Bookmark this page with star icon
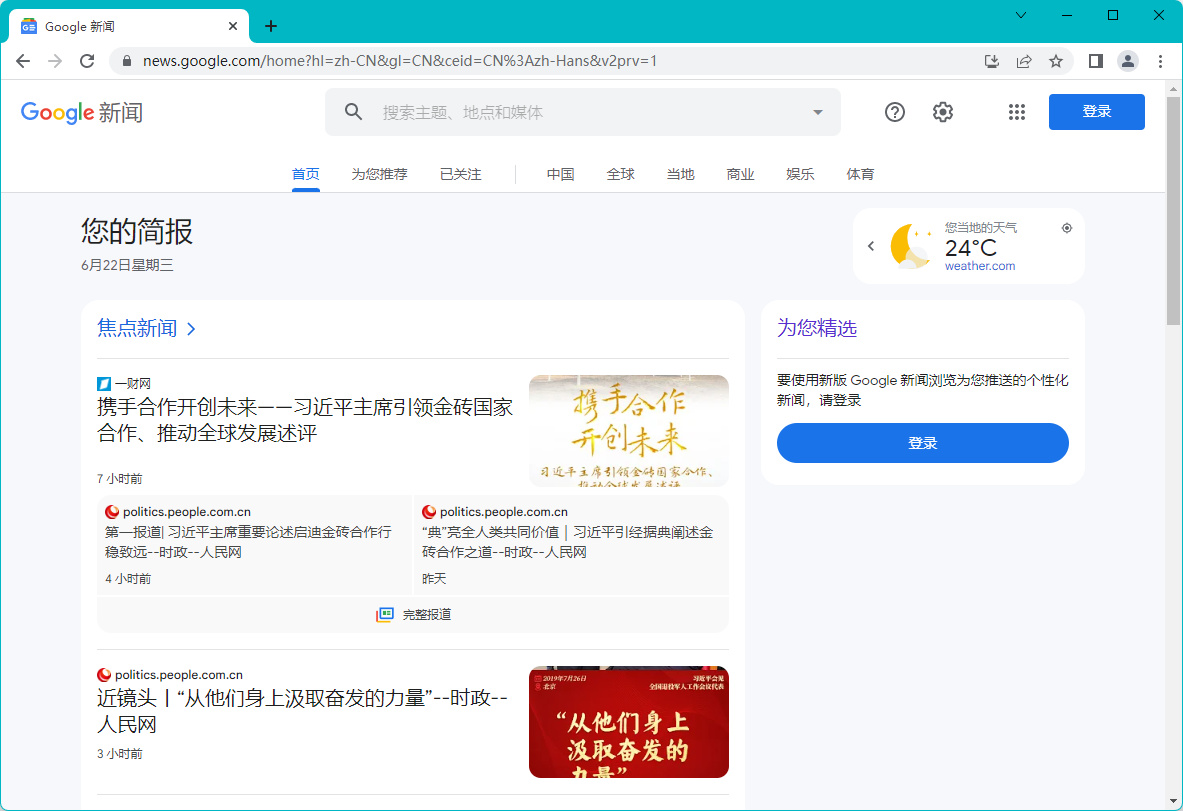Image resolution: width=1183 pixels, height=811 pixels. pos(1056,61)
